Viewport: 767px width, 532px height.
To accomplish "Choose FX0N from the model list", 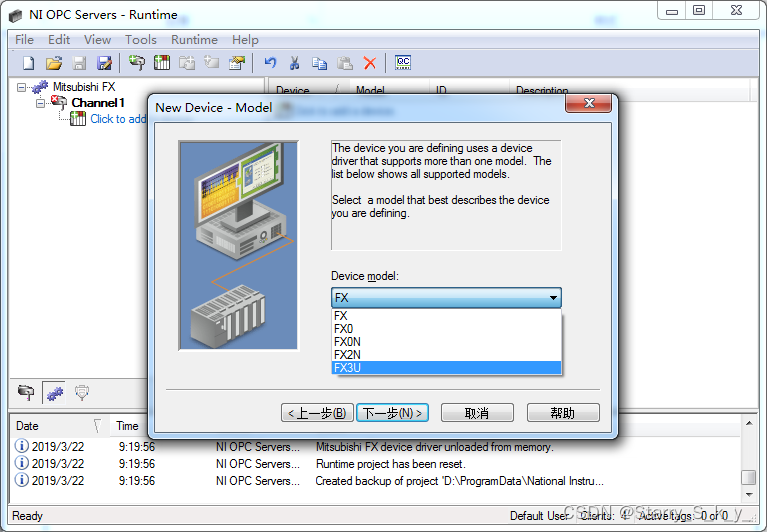I will [446, 342].
